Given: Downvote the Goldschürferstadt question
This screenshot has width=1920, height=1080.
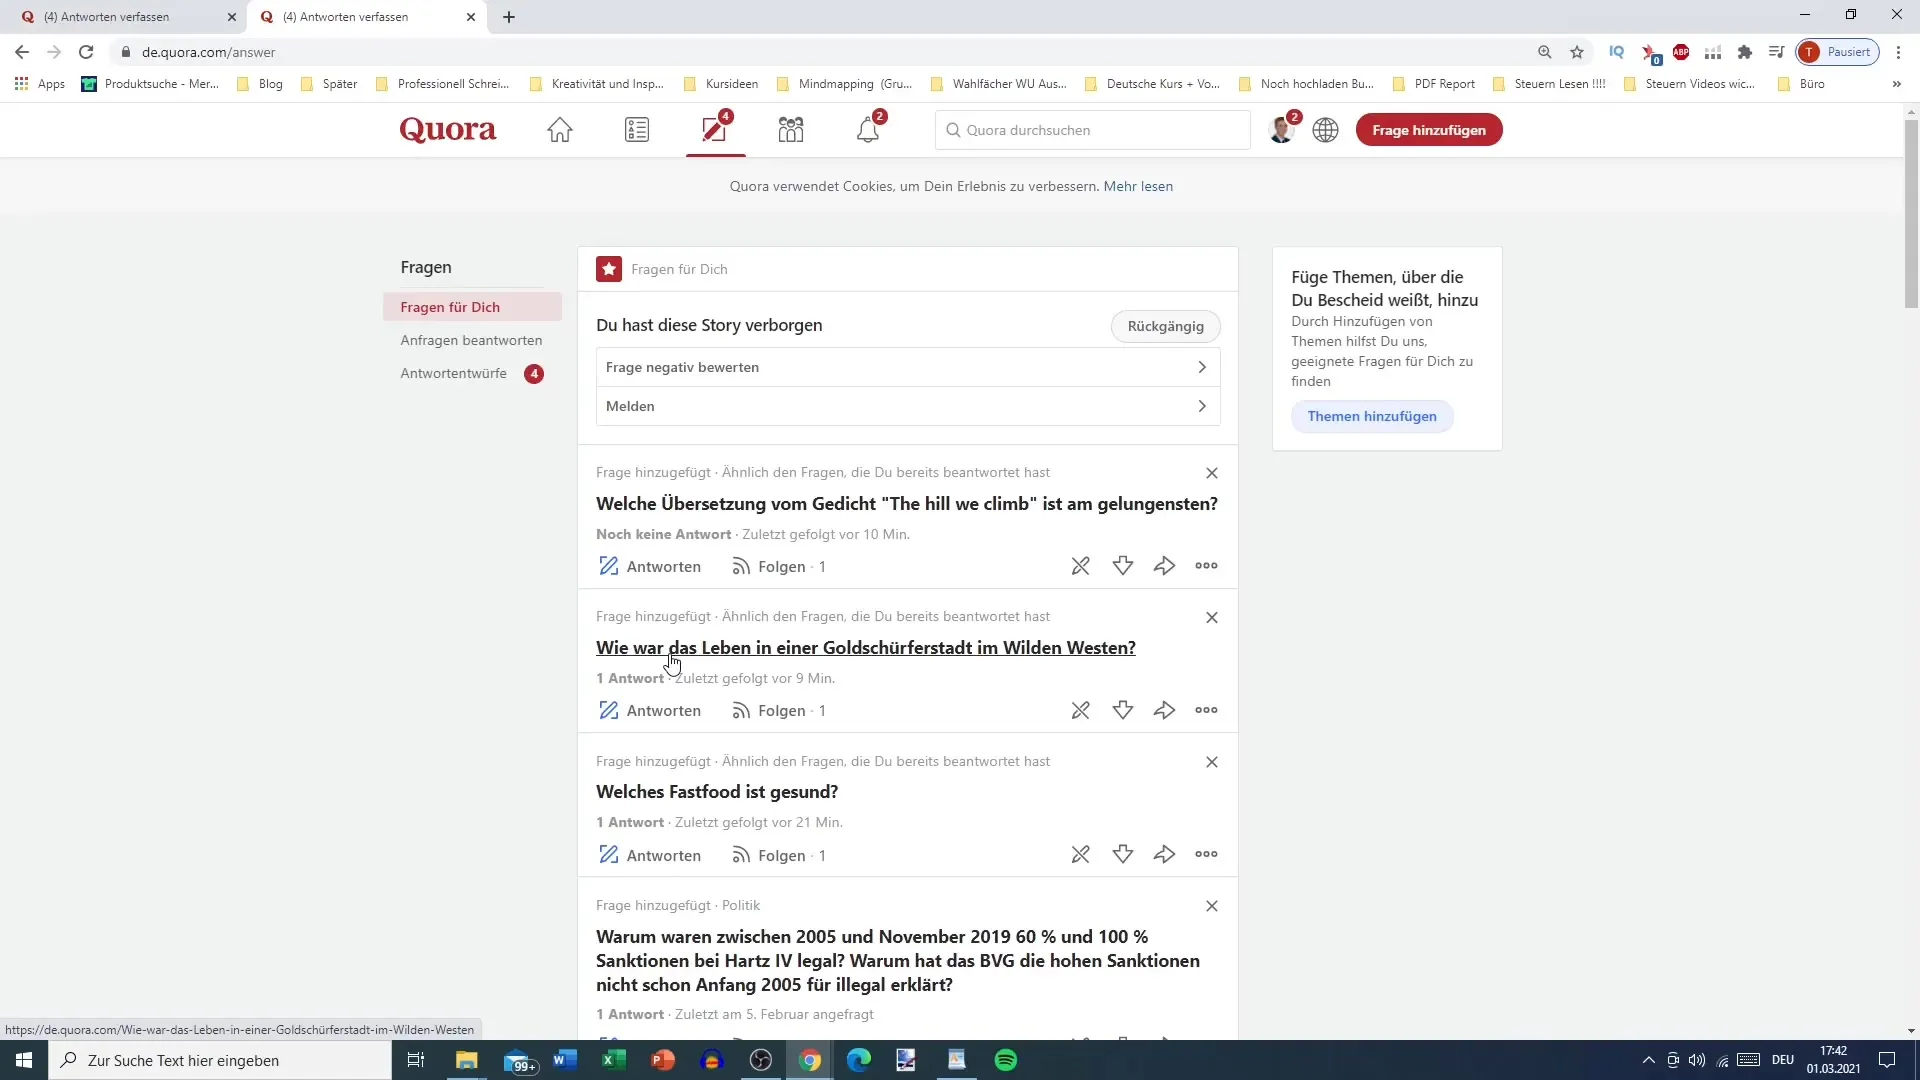Looking at the screenshot, I should 1123,710.
